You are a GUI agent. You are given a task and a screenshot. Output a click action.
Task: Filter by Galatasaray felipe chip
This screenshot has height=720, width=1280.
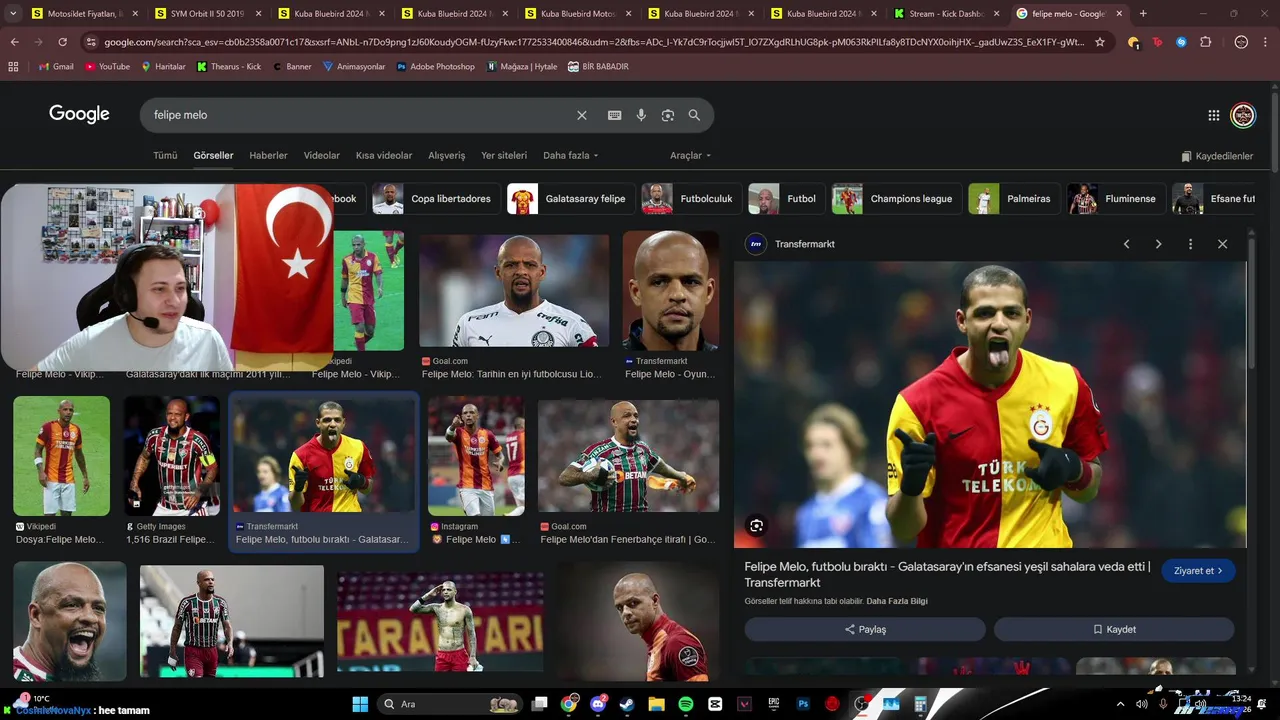[570, 199]
